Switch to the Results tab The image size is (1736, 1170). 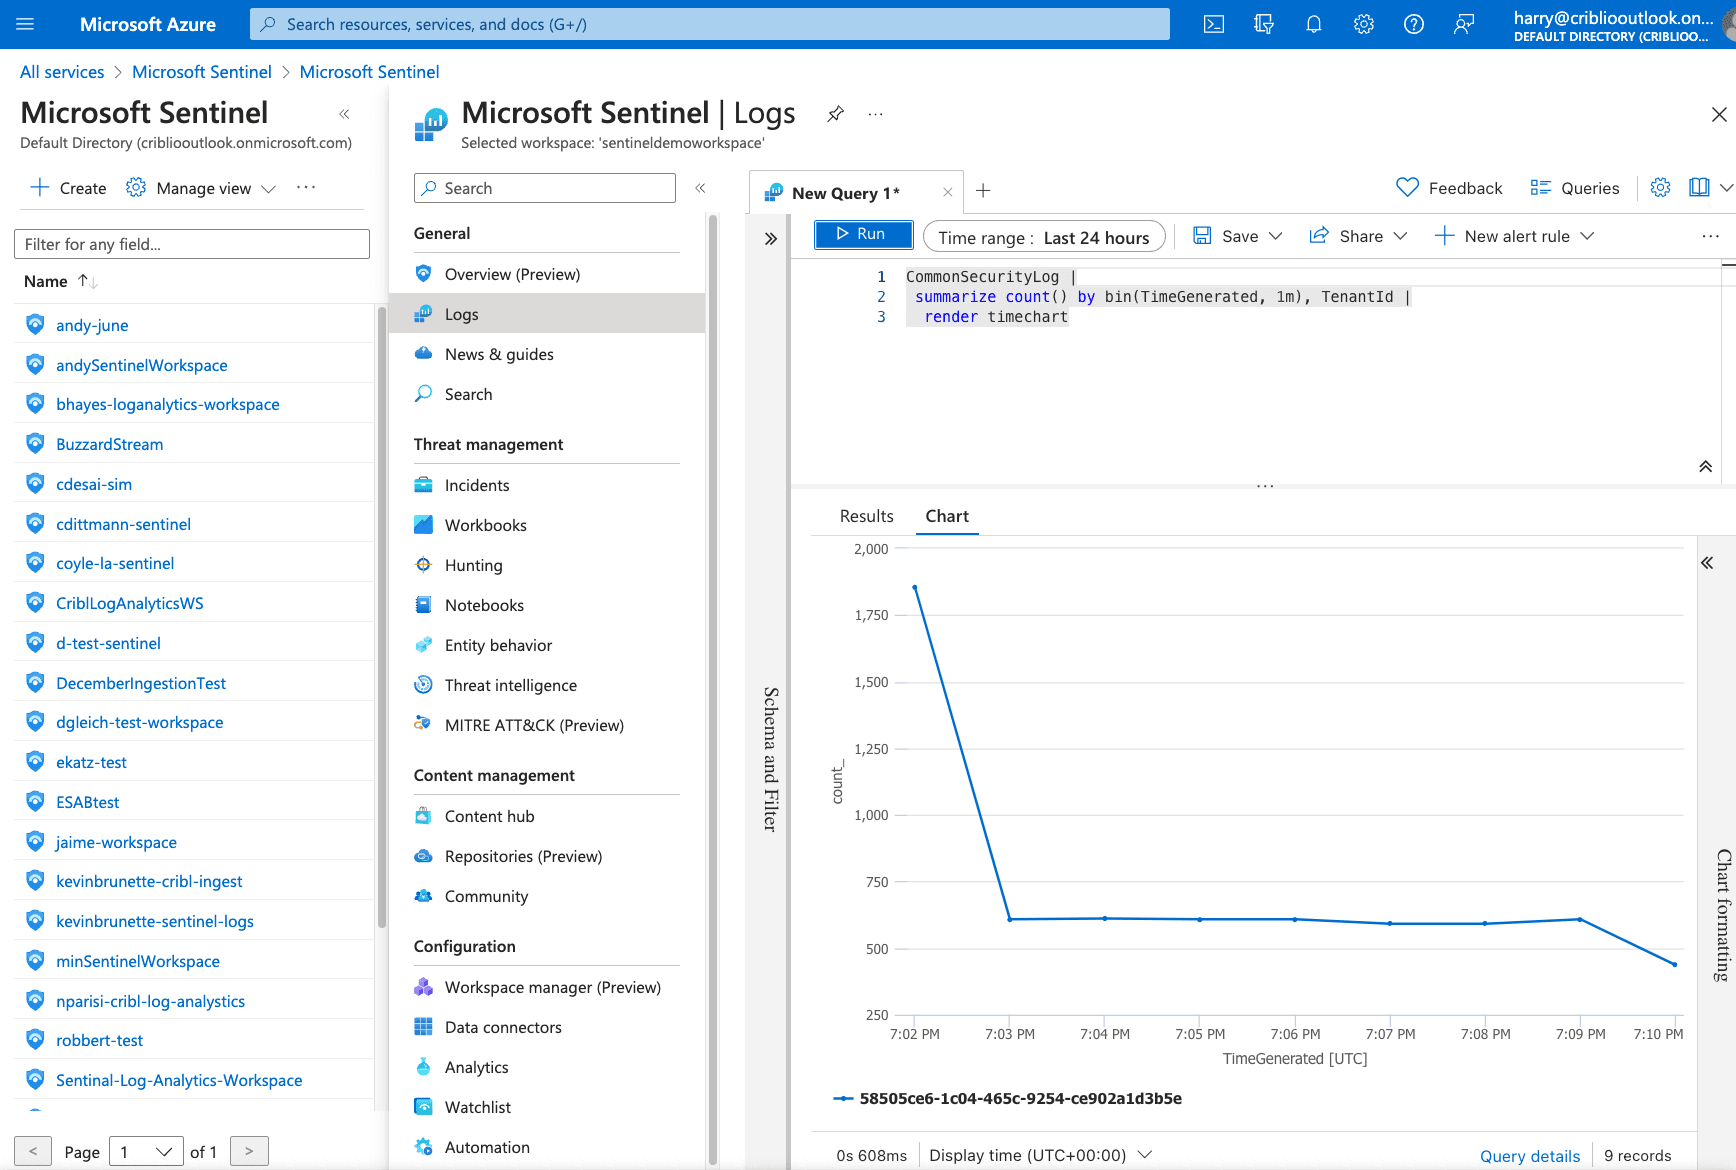[x=866, y=516]
